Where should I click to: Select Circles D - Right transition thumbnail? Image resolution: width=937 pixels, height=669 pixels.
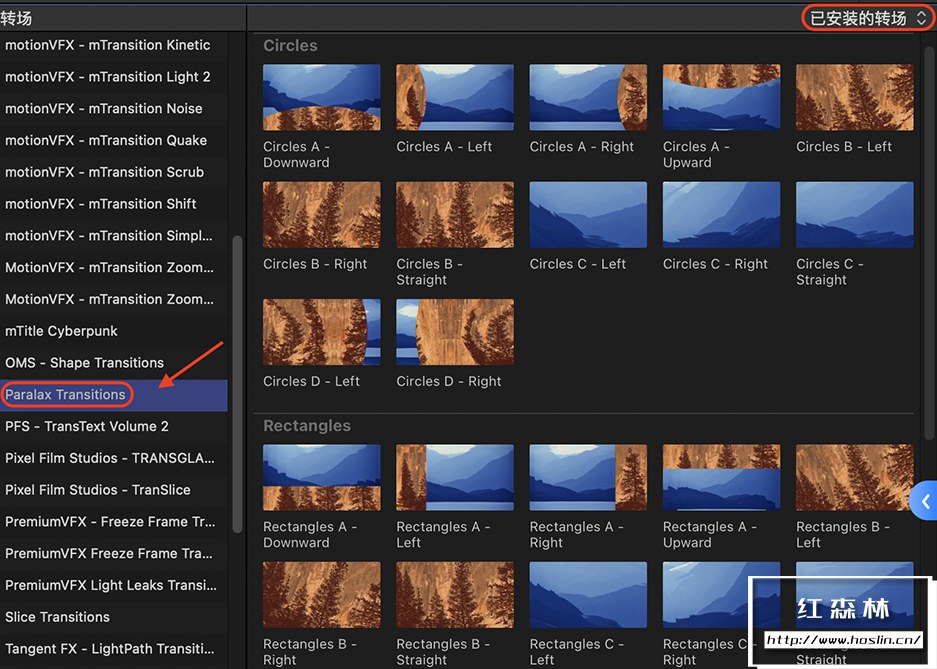(x=455, y=332)
